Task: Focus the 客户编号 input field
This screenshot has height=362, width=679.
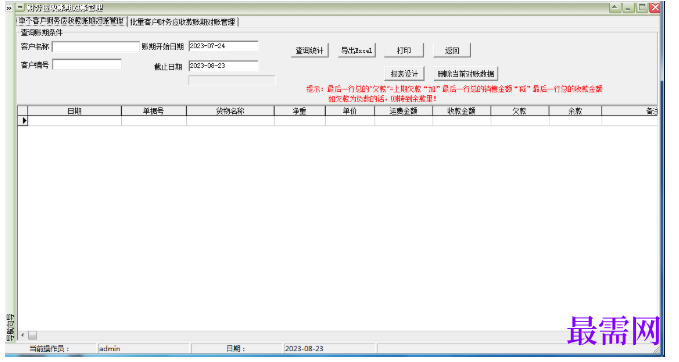Action: click(87, 65)
